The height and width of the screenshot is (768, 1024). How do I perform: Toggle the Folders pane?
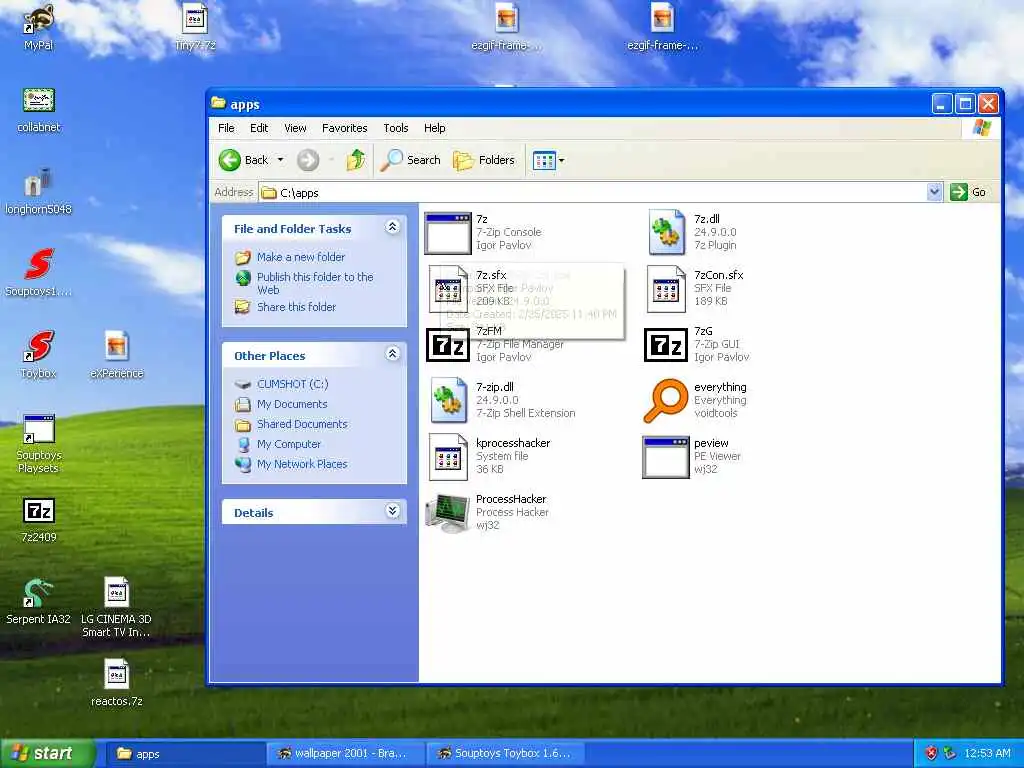click(484, 160)
